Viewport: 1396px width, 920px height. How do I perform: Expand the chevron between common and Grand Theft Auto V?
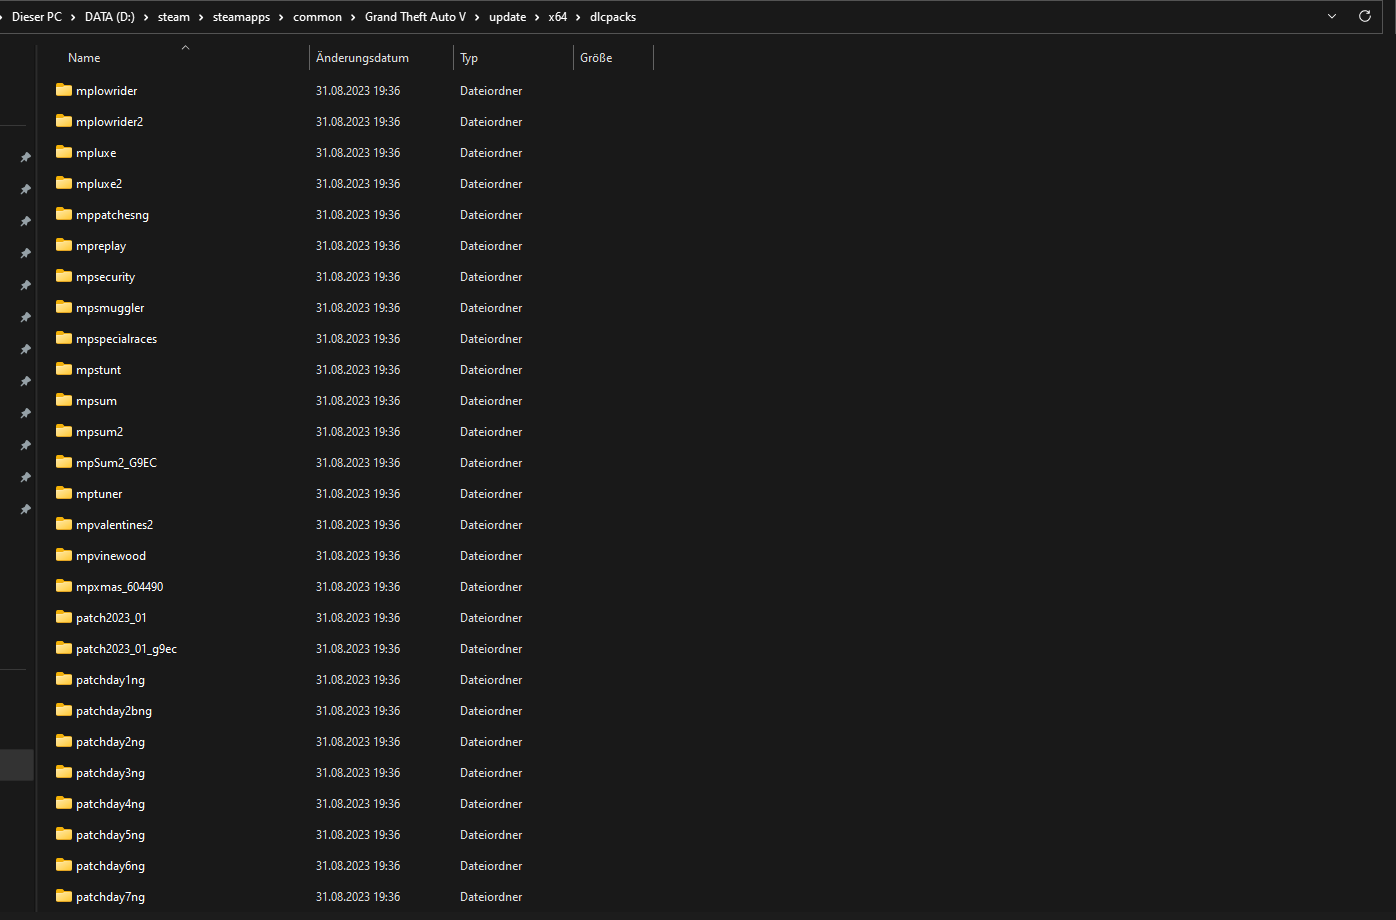pyautogui.click(x=353, y=17)
